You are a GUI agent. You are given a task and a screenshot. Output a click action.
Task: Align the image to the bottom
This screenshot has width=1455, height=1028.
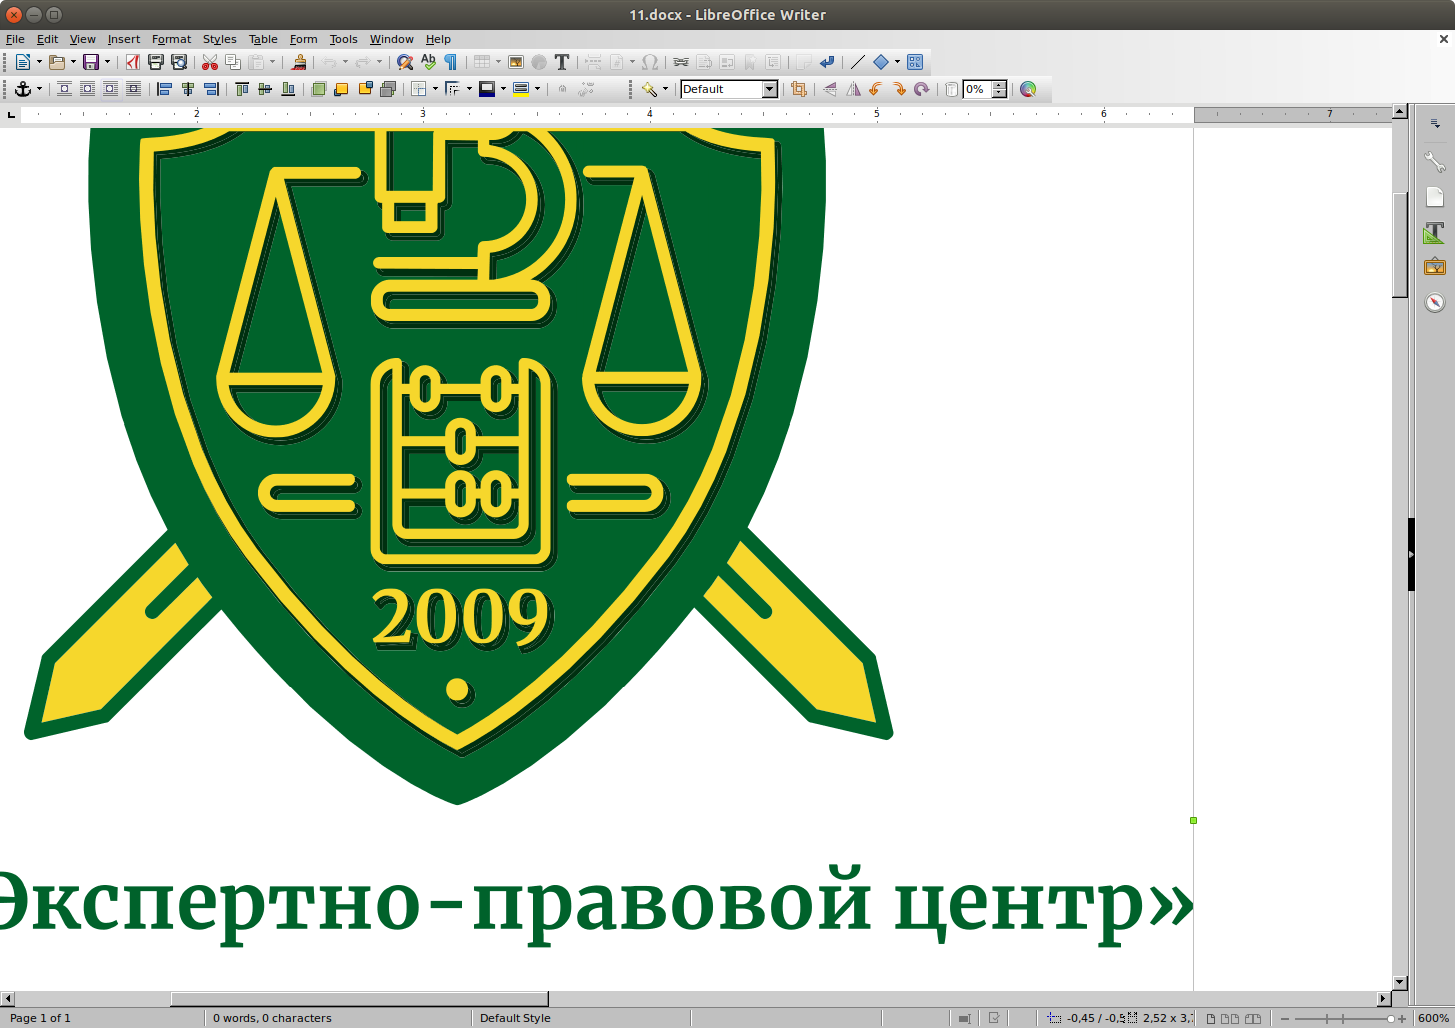[x=288, y=89]
